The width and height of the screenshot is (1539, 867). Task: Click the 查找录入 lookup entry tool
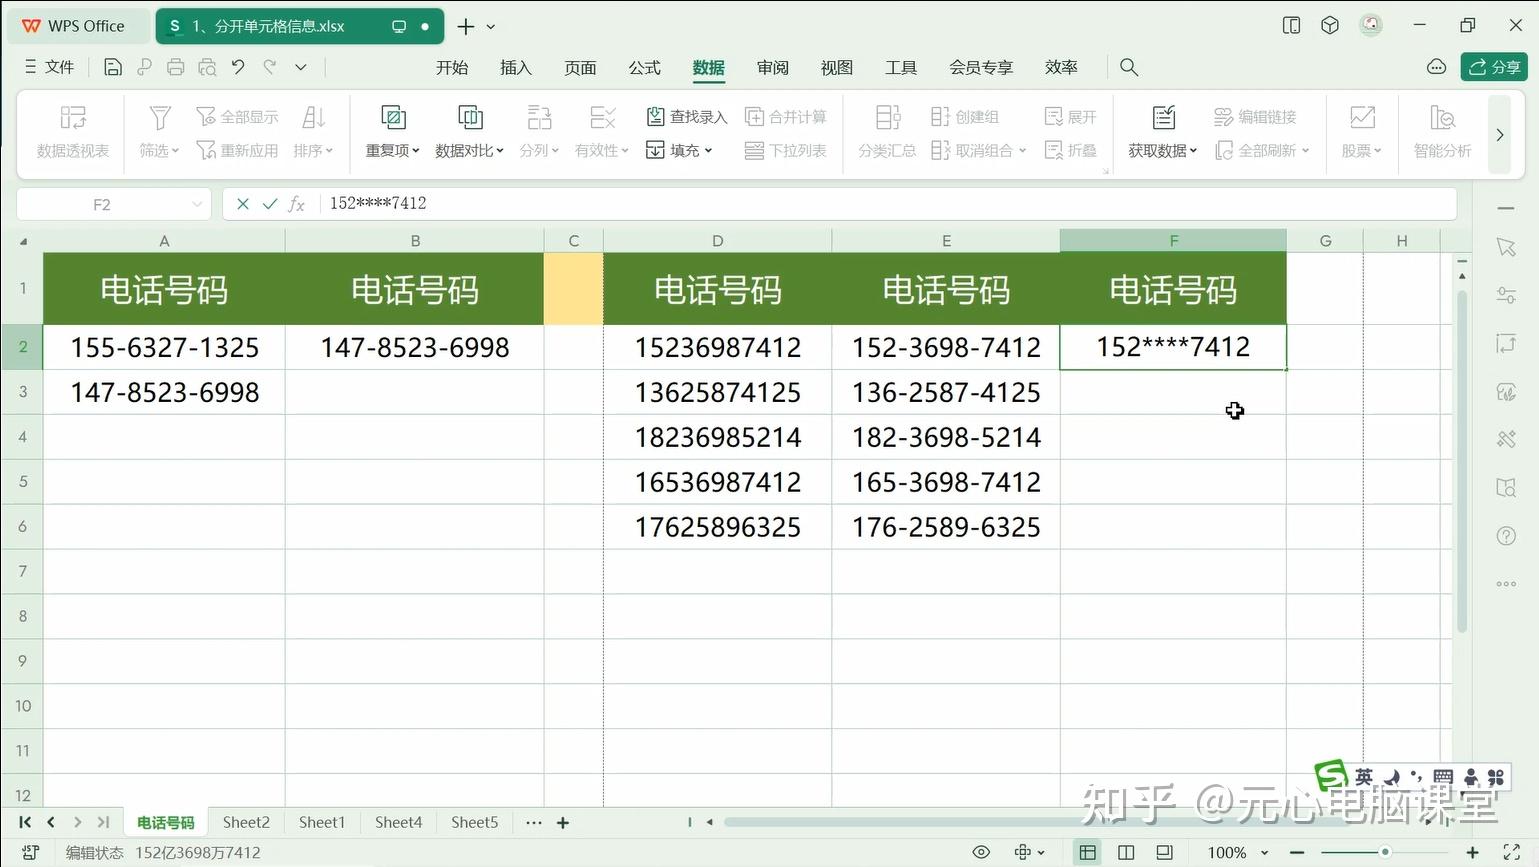pyautogui.click(x=686, y=117)
